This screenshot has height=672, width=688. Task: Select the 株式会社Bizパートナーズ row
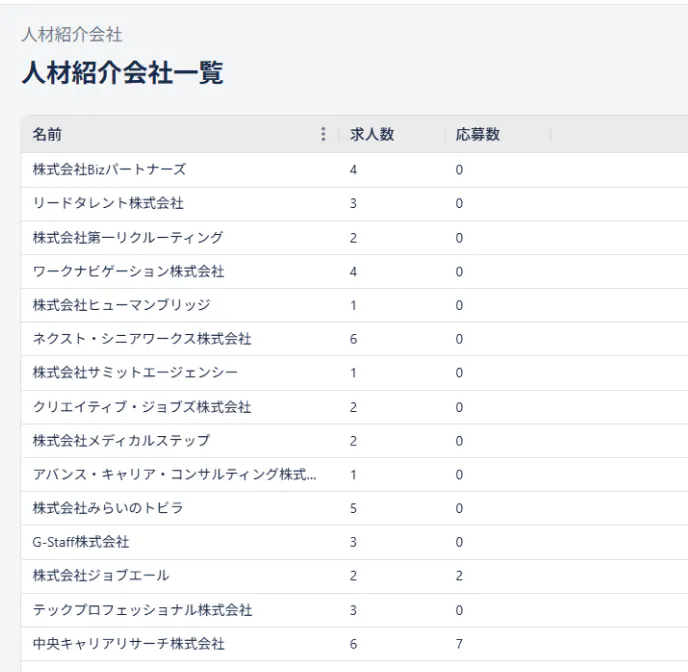click(109, 170)
